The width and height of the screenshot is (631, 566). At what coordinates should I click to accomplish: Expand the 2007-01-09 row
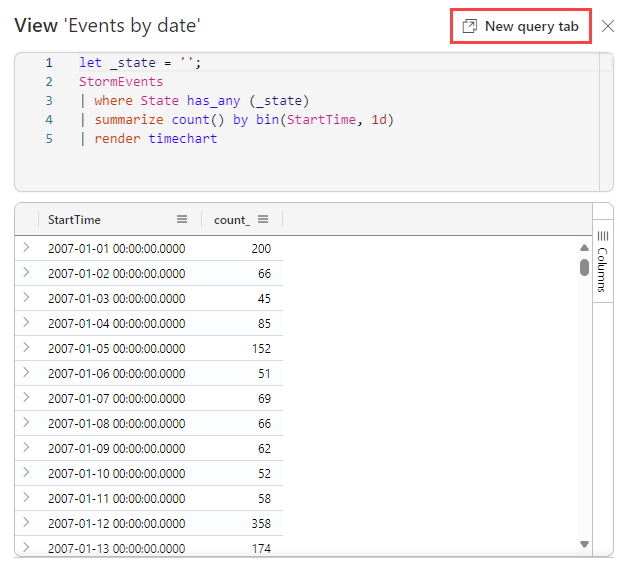click(x=27, y=447)
